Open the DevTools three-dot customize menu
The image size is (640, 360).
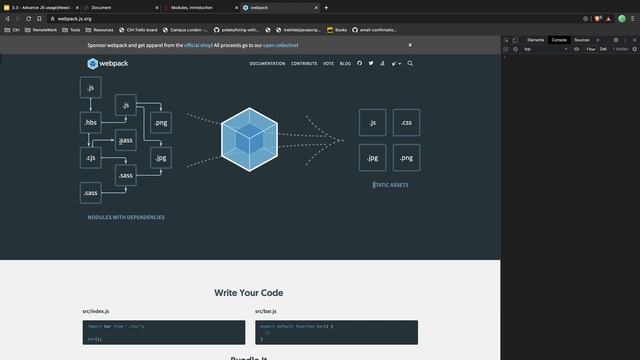[x=625, y=40]
